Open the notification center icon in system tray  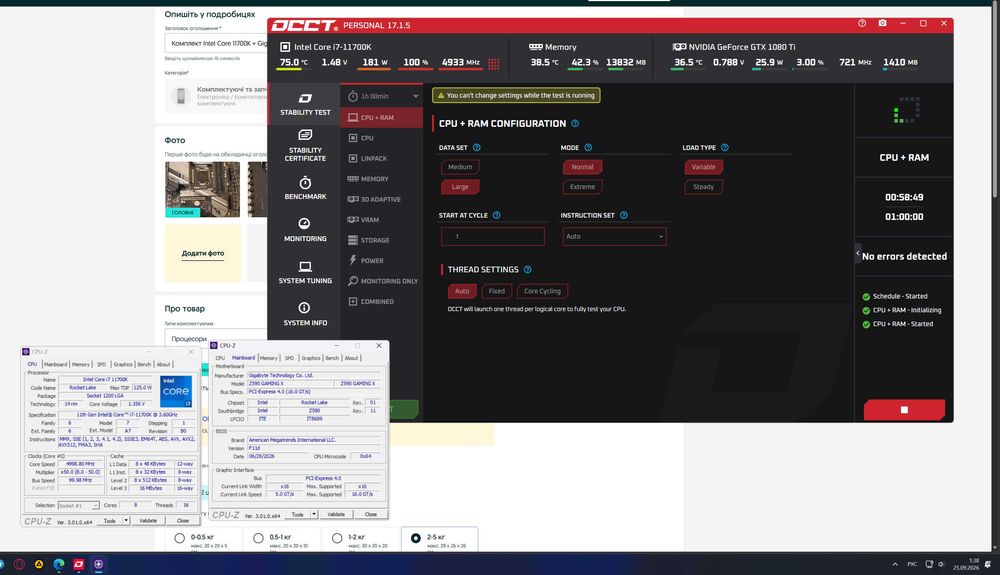click(988, 564)
